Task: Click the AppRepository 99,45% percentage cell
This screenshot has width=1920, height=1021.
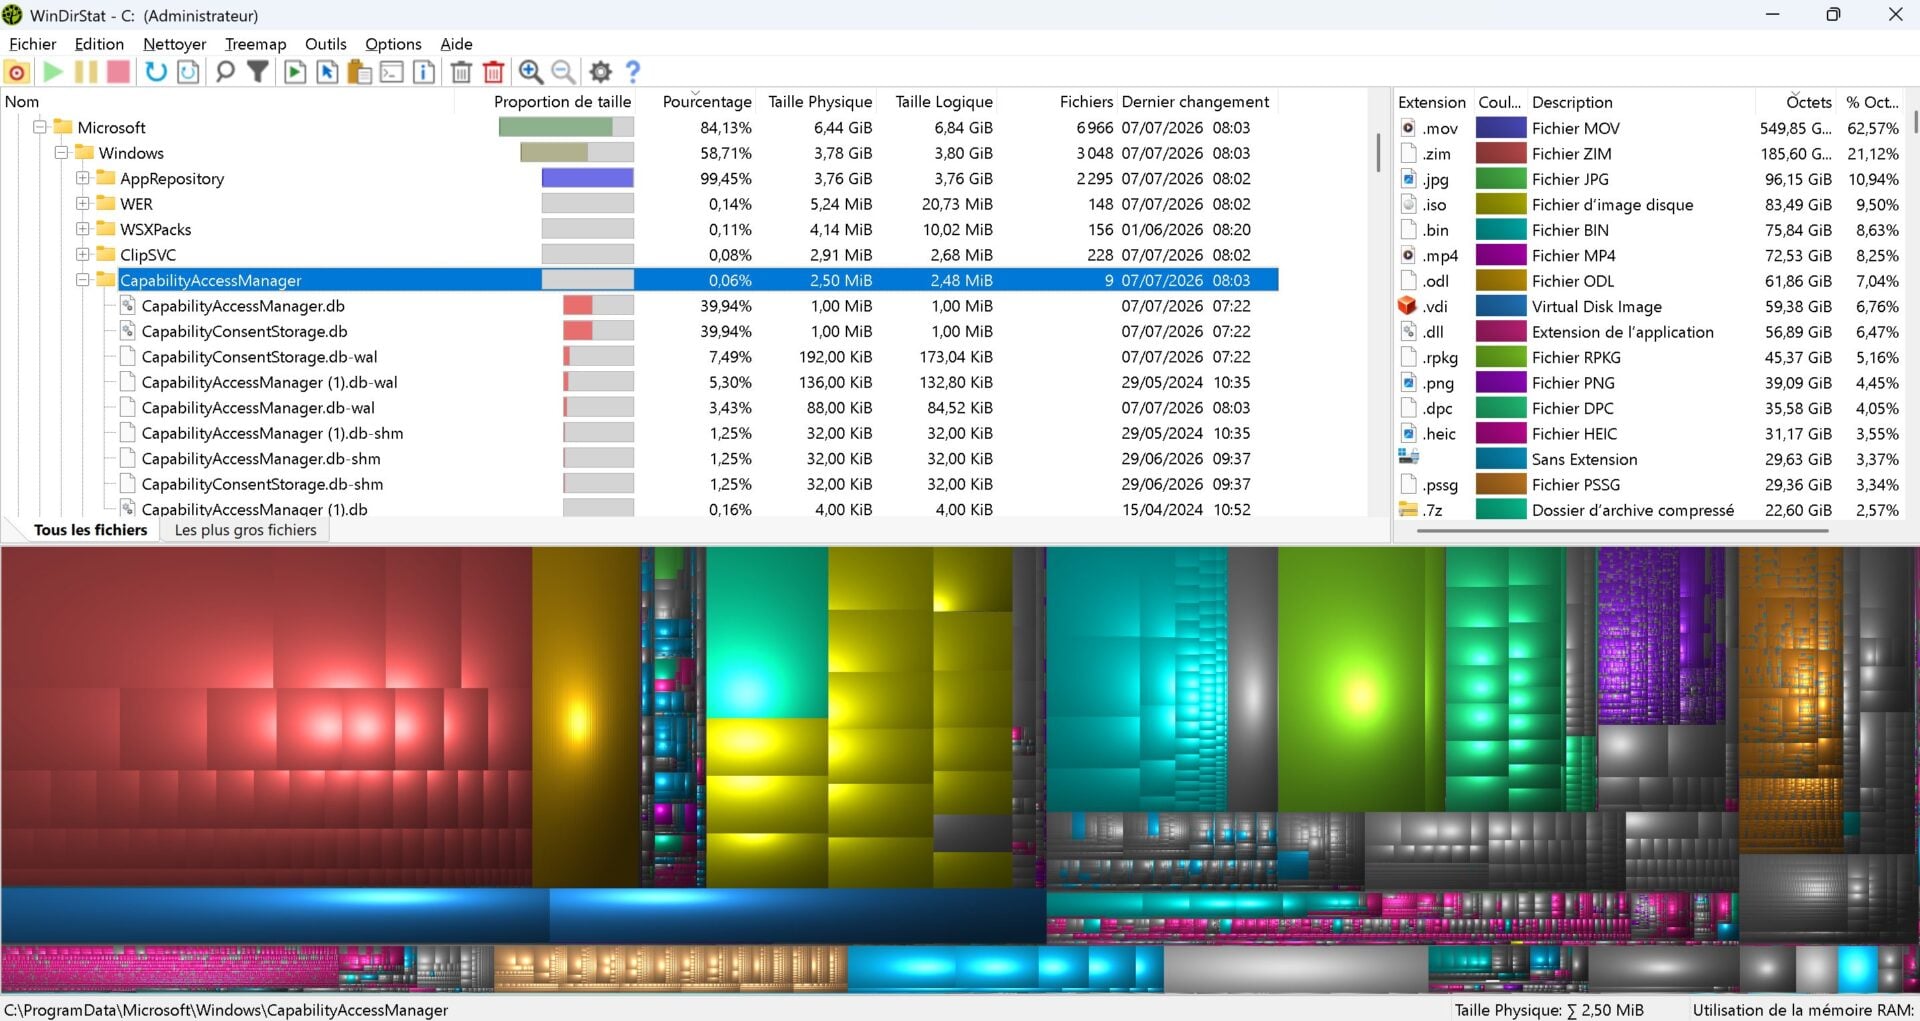Action: [x=726, y=178]
